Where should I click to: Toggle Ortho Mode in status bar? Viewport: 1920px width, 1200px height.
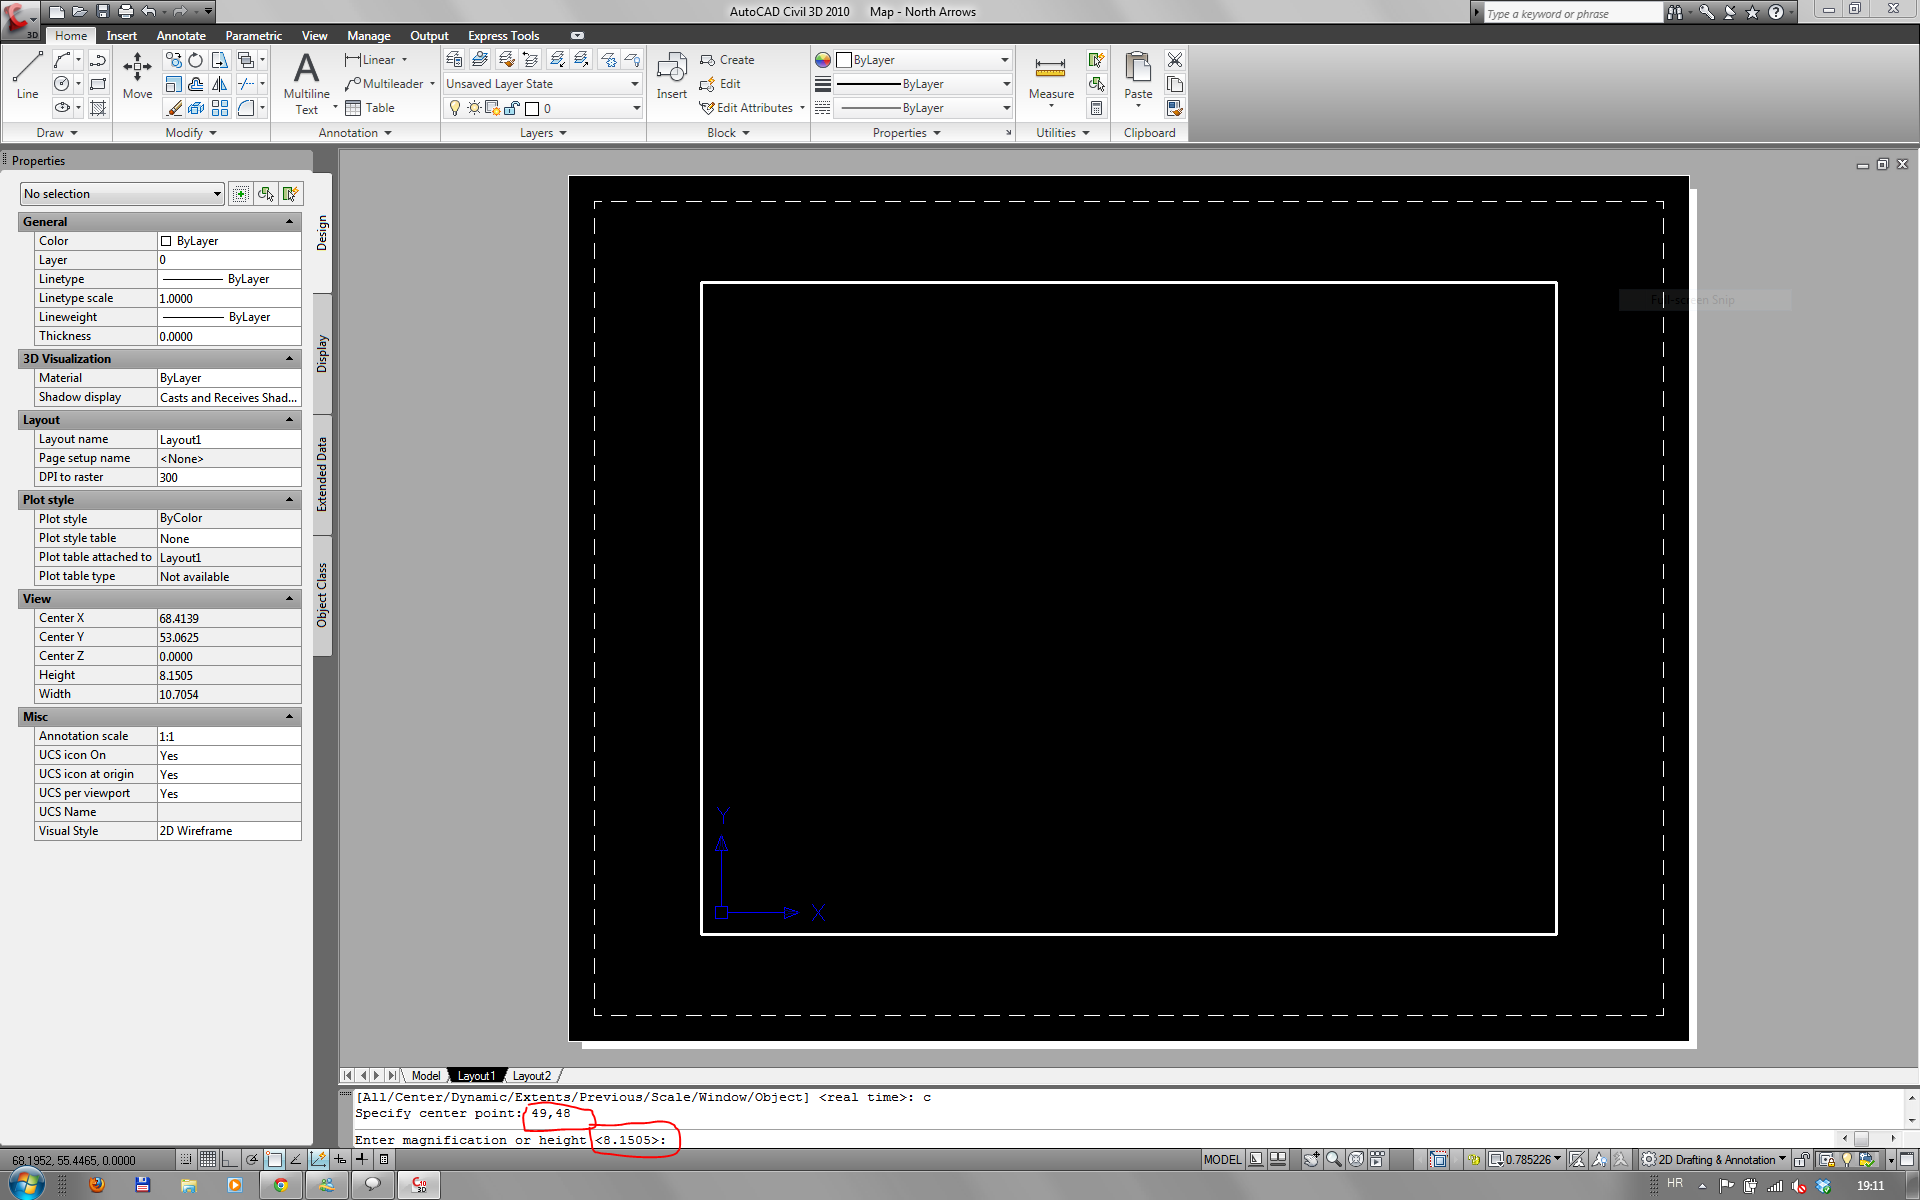click(229, 1159)
